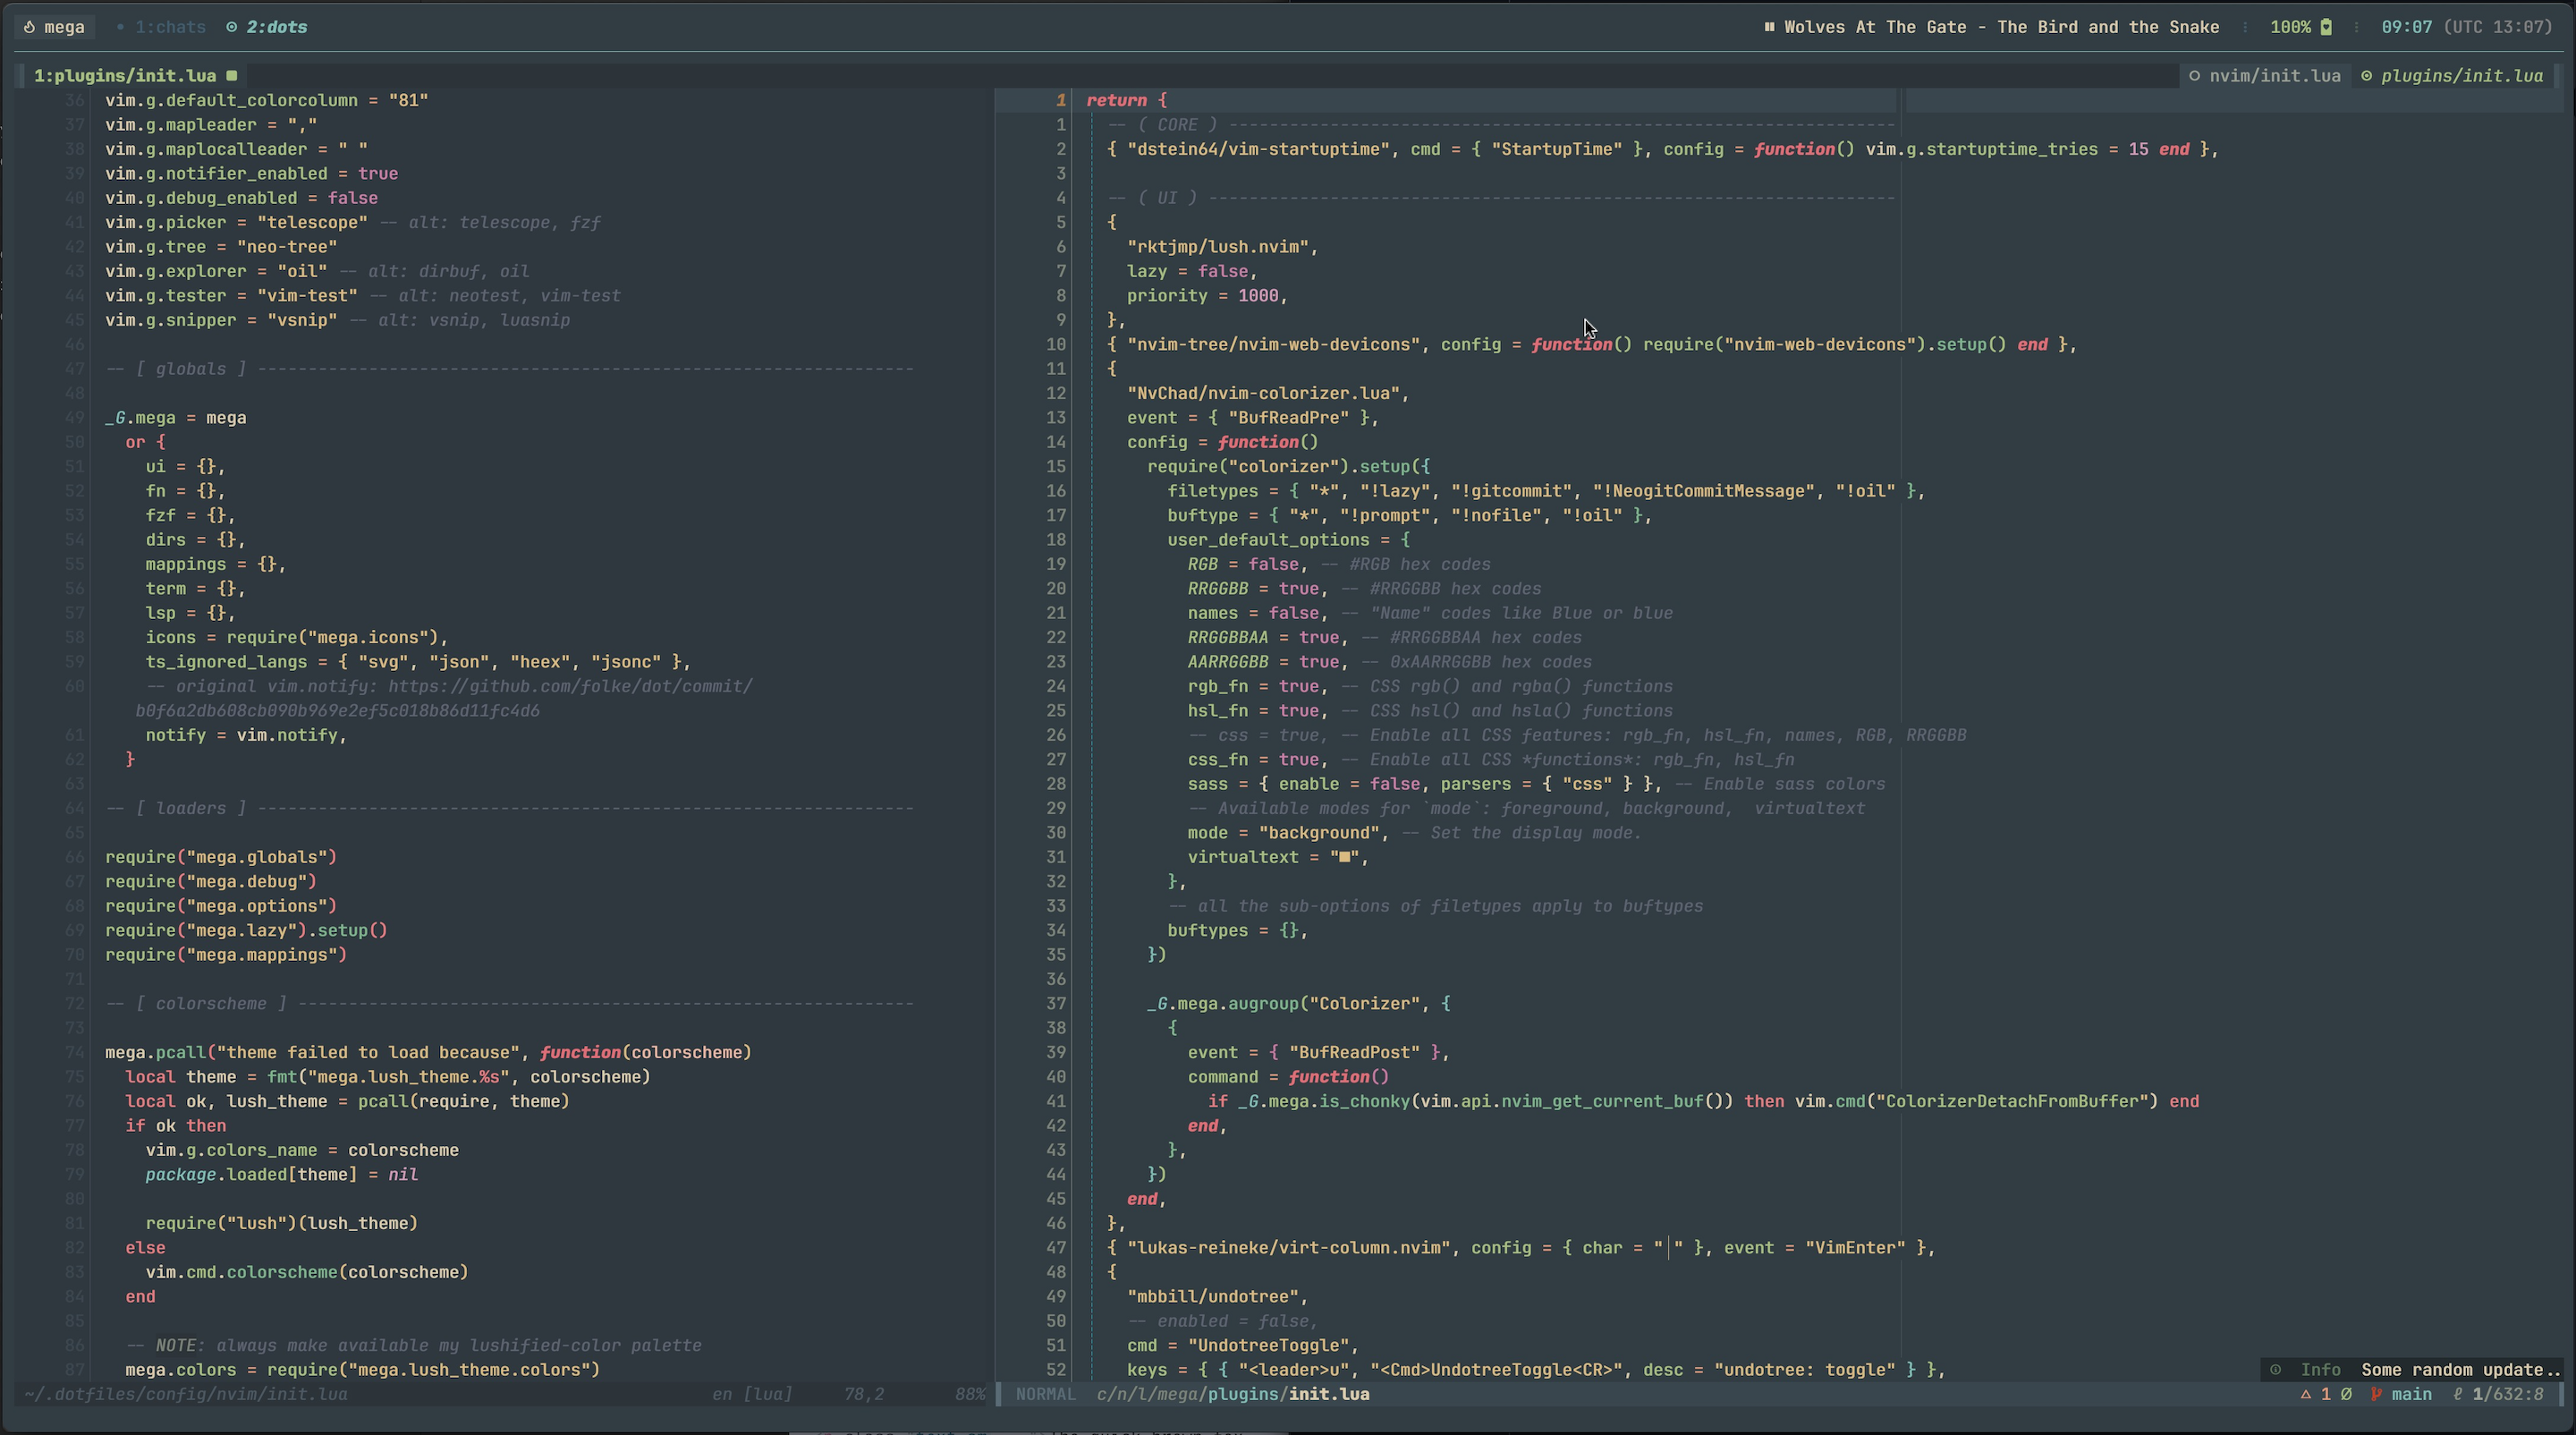Click the diagnostic count 1 in statusline
The width and height of the screenshot is (2576, 1435).
[2326, 1394]
